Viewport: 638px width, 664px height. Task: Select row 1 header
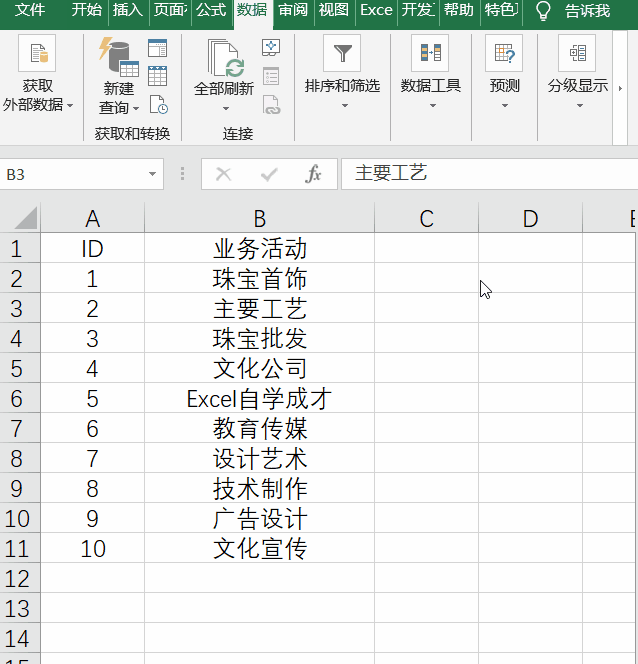20,248
